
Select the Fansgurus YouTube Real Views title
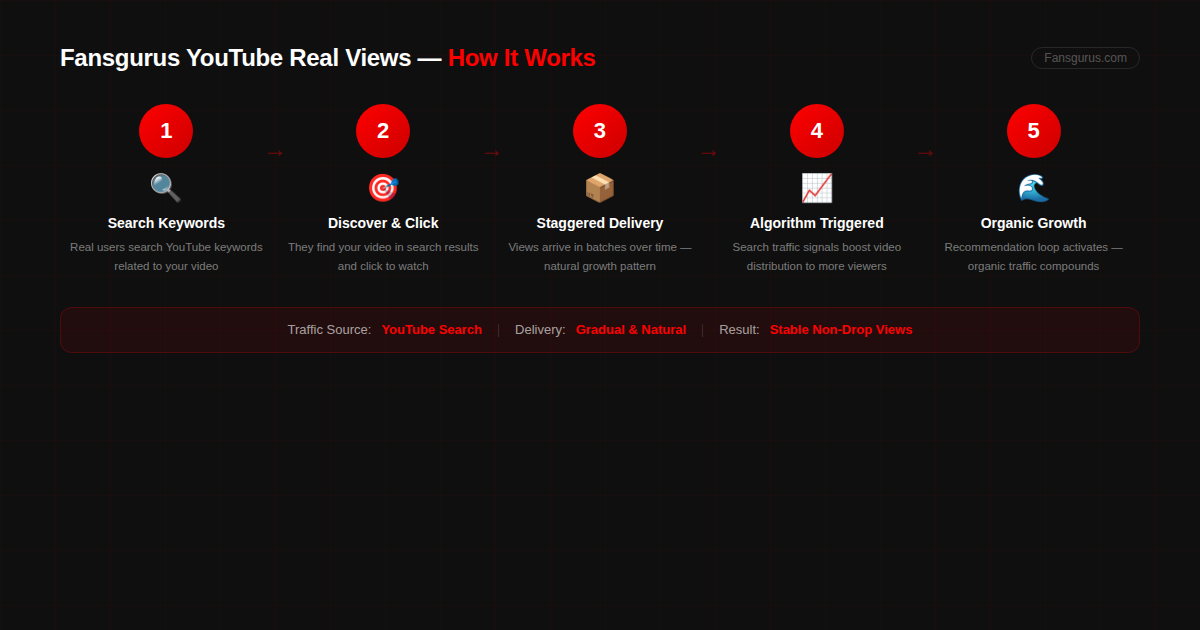(235, 57)
